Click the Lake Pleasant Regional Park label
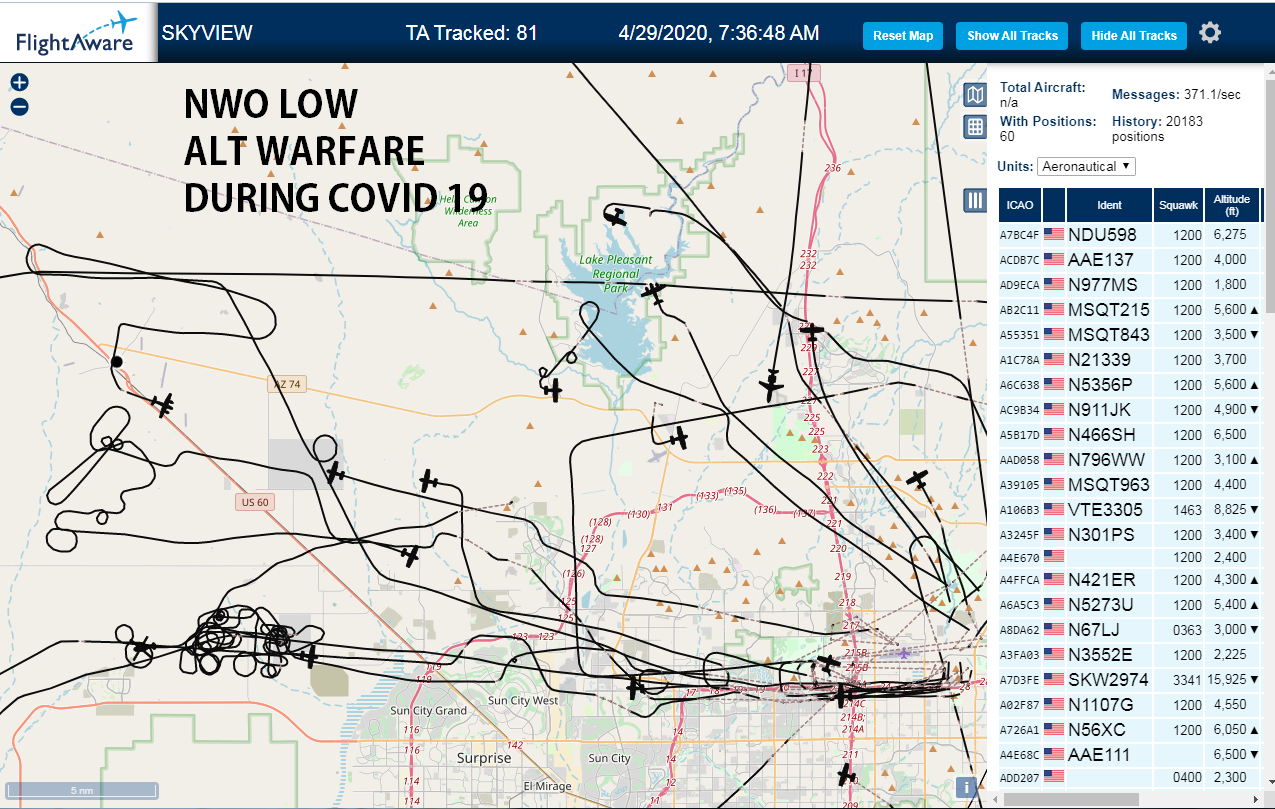This screenshot has height=809, width=1275. tap(616, 274)
